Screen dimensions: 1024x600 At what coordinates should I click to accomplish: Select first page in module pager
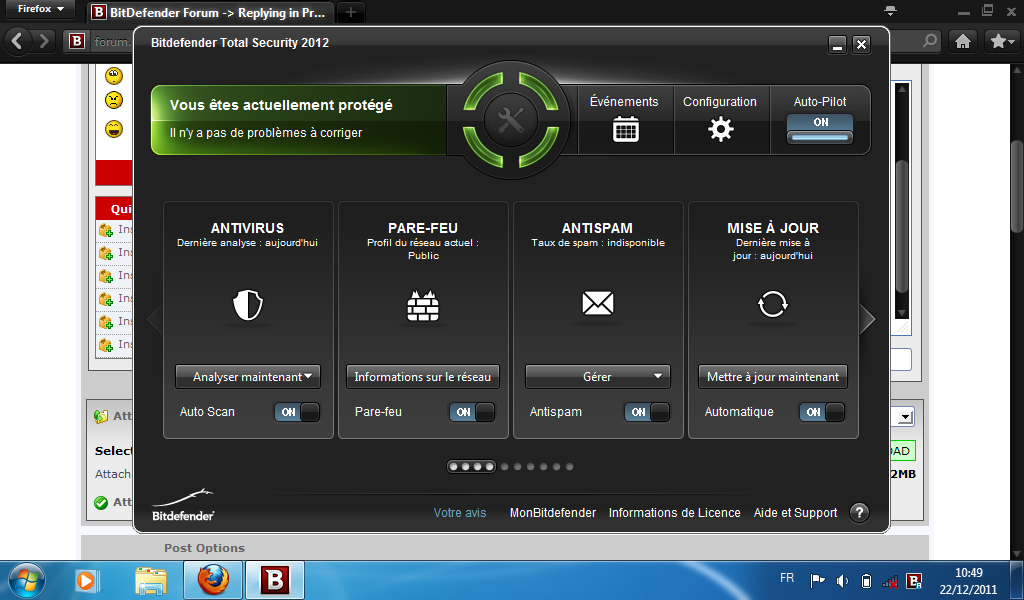tap(453, 467)
